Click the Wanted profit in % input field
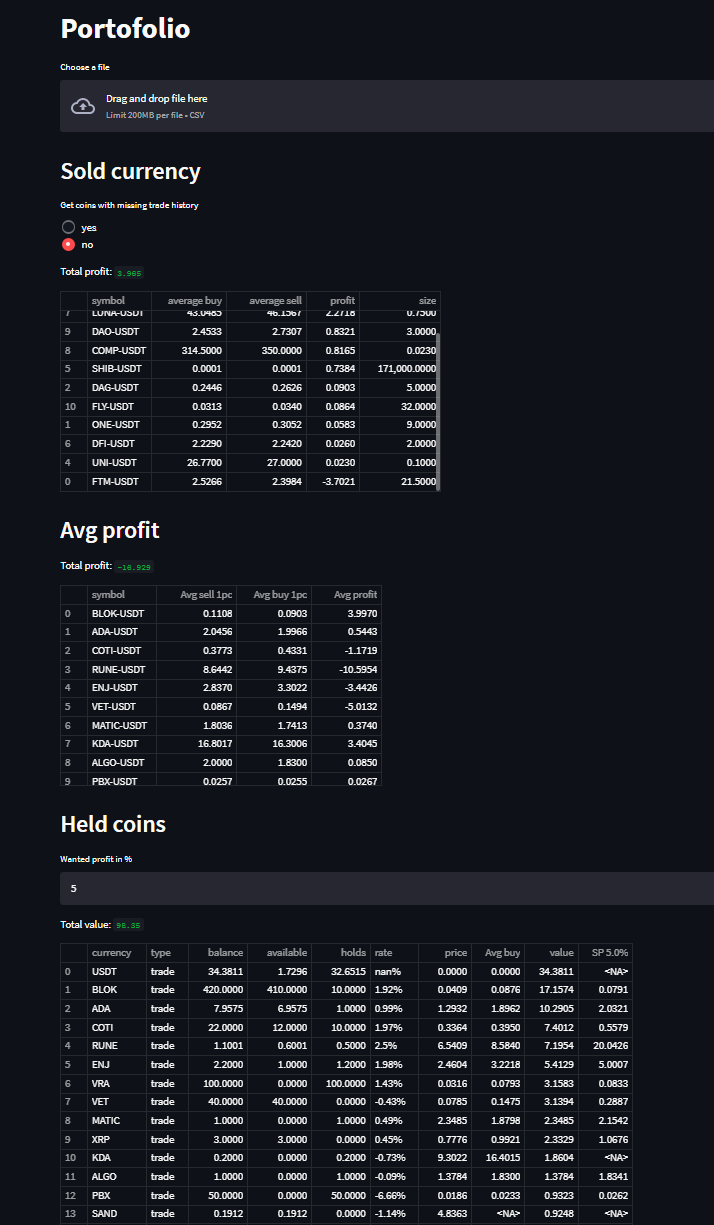This screenshot has height=1225, width=714. [x=387, y=888]
